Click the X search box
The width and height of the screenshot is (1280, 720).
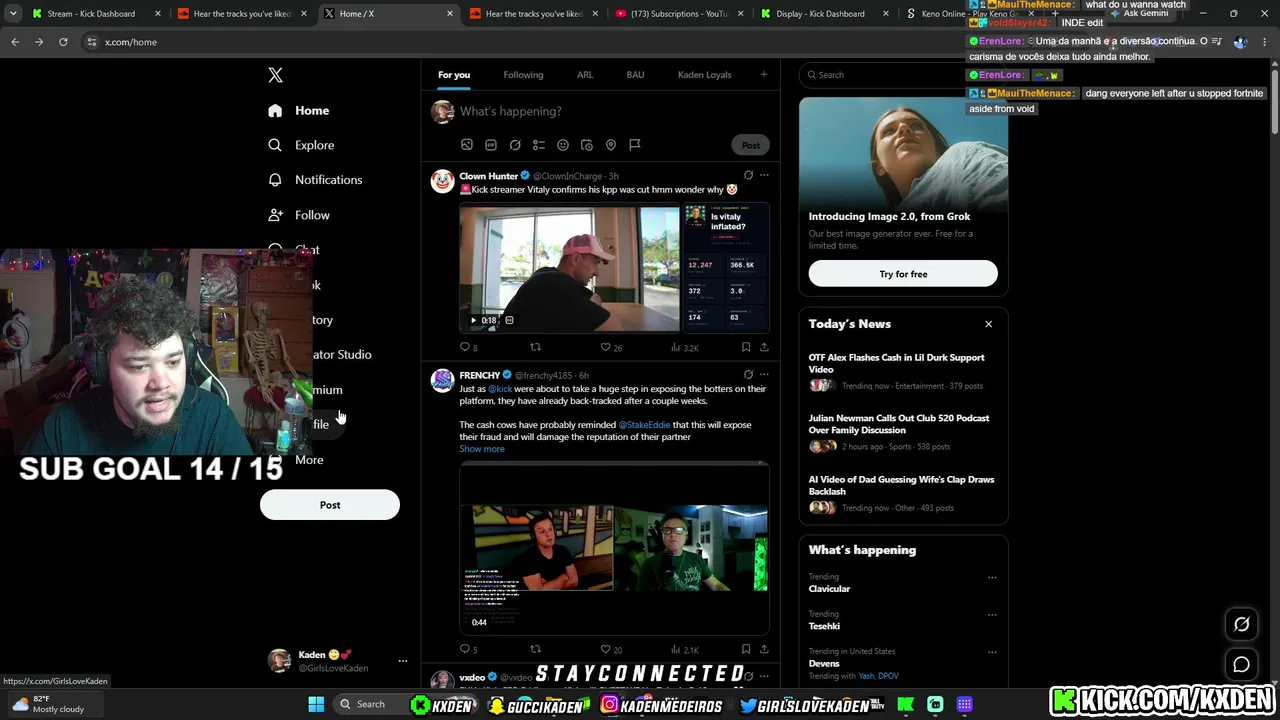coord(903,75)
